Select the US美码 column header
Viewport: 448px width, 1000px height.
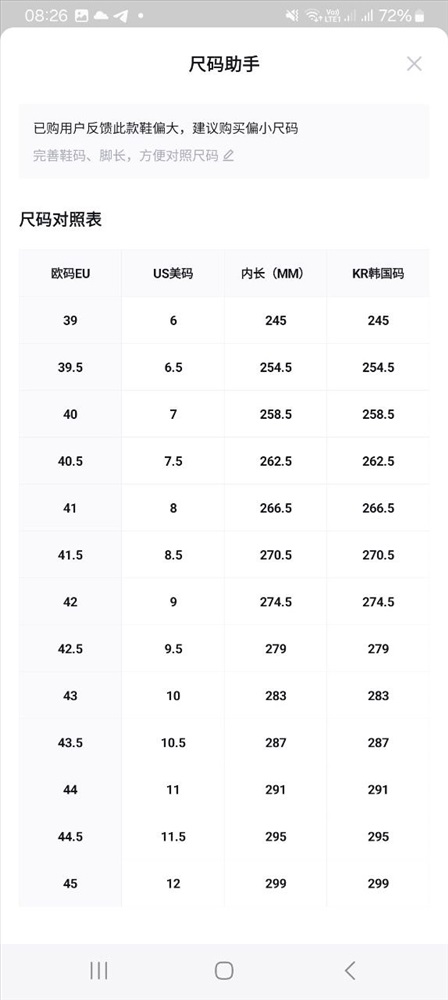(173, 274)
